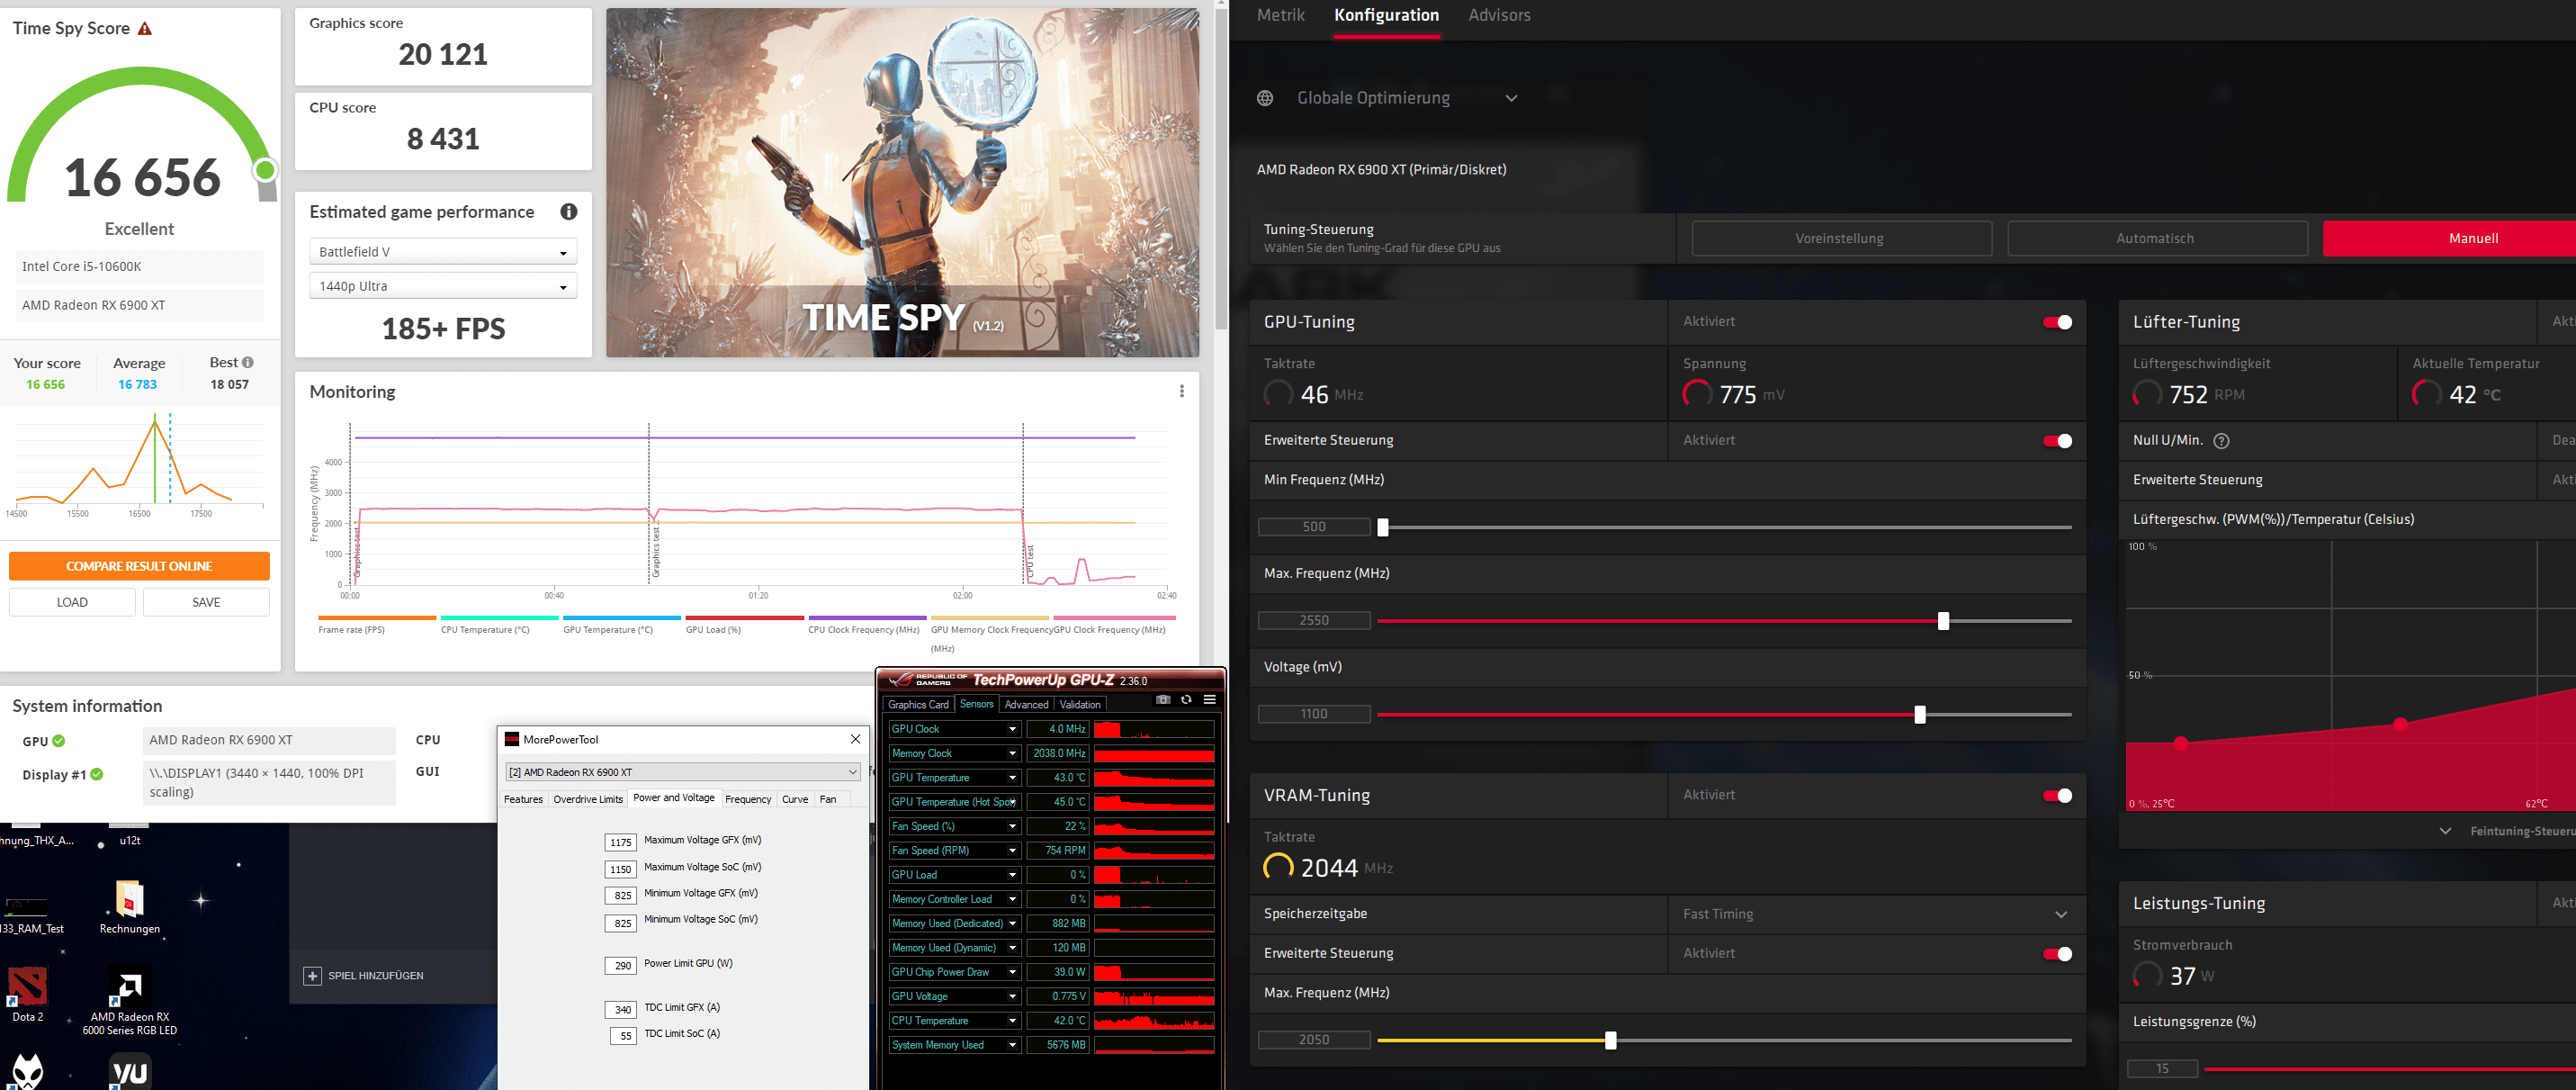Image resolution: width=2576 pixels, height=1090 pixels.
Task: Open estimated game performance info icon
Action: pos(569,212)
